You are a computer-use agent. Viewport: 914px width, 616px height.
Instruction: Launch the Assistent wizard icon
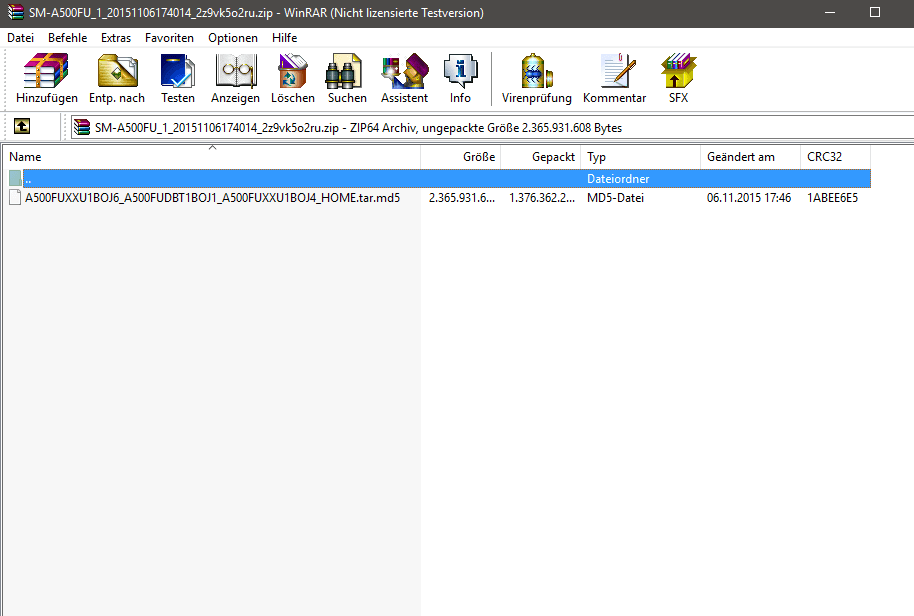(405, 71)
